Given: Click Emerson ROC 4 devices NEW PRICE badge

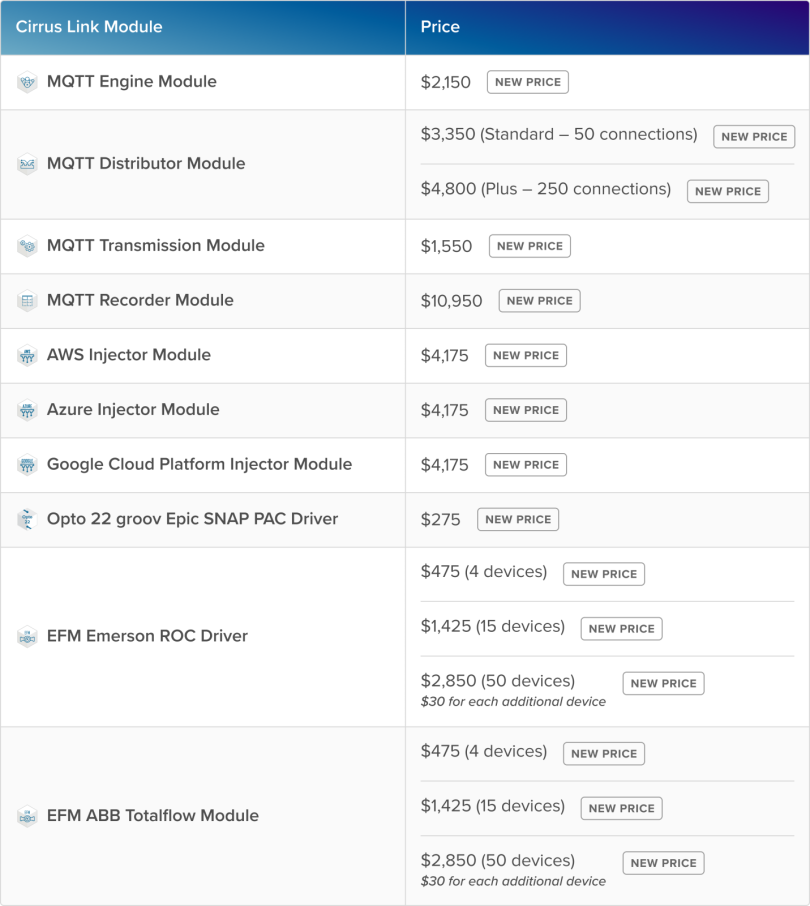Looking at the screenshot, I should pos(604,574).
